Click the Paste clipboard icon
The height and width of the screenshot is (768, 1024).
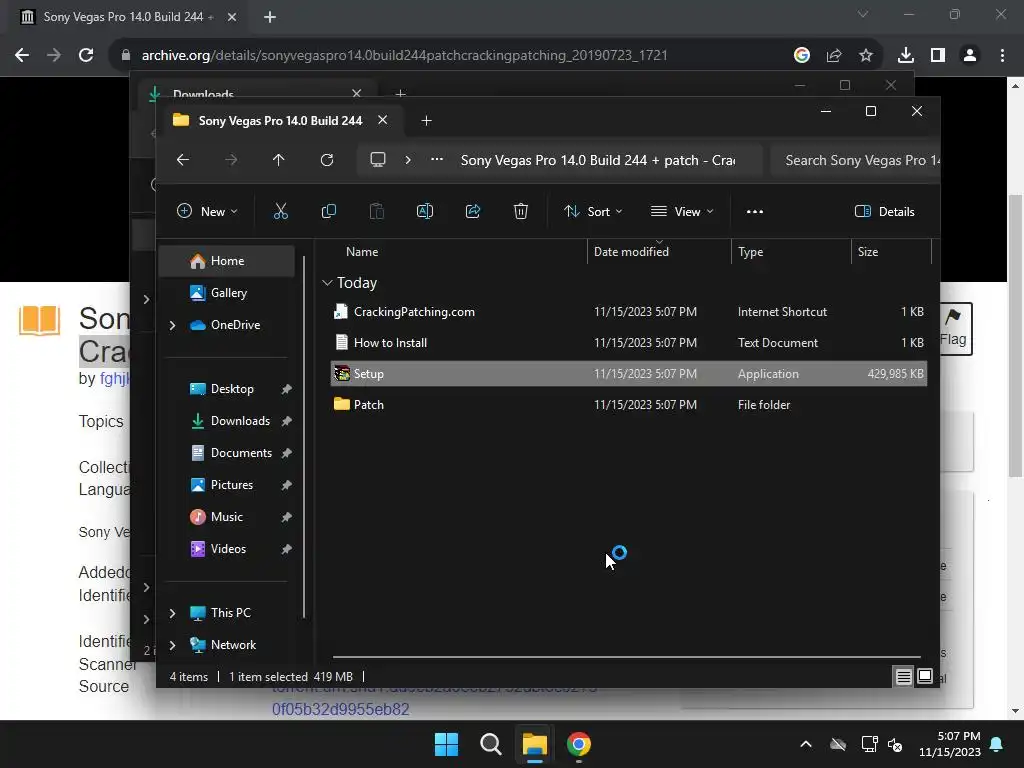coord(377,211)
